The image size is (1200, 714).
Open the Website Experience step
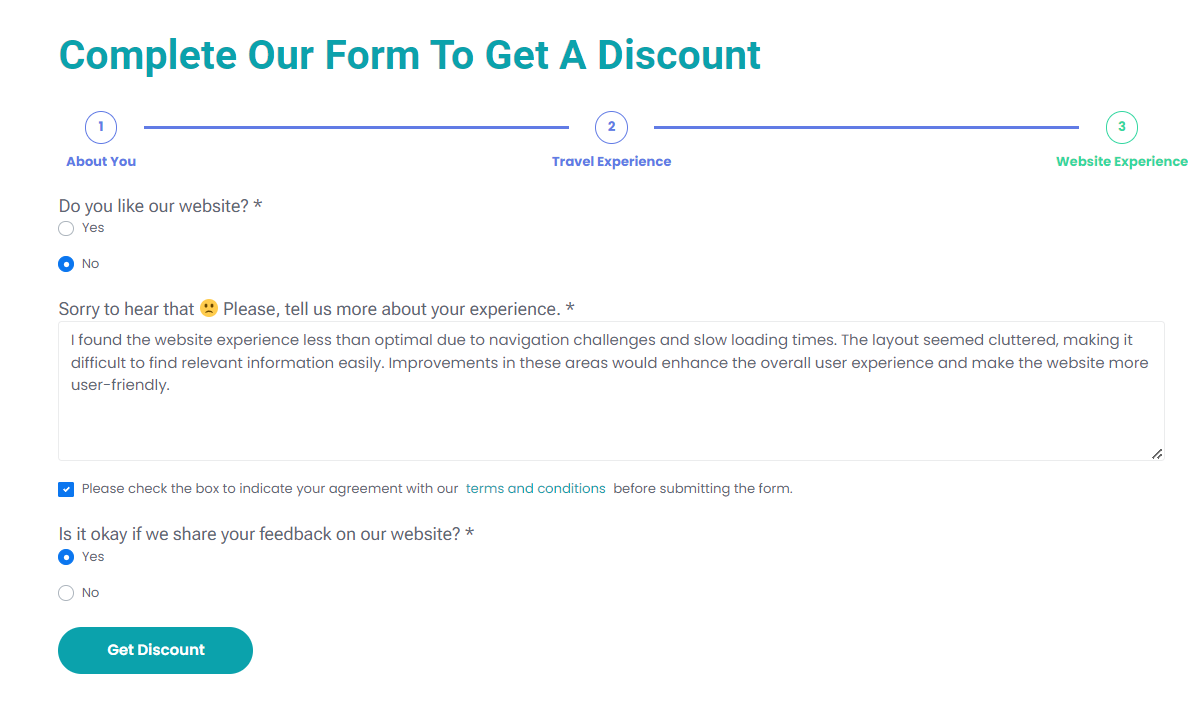1121,161
